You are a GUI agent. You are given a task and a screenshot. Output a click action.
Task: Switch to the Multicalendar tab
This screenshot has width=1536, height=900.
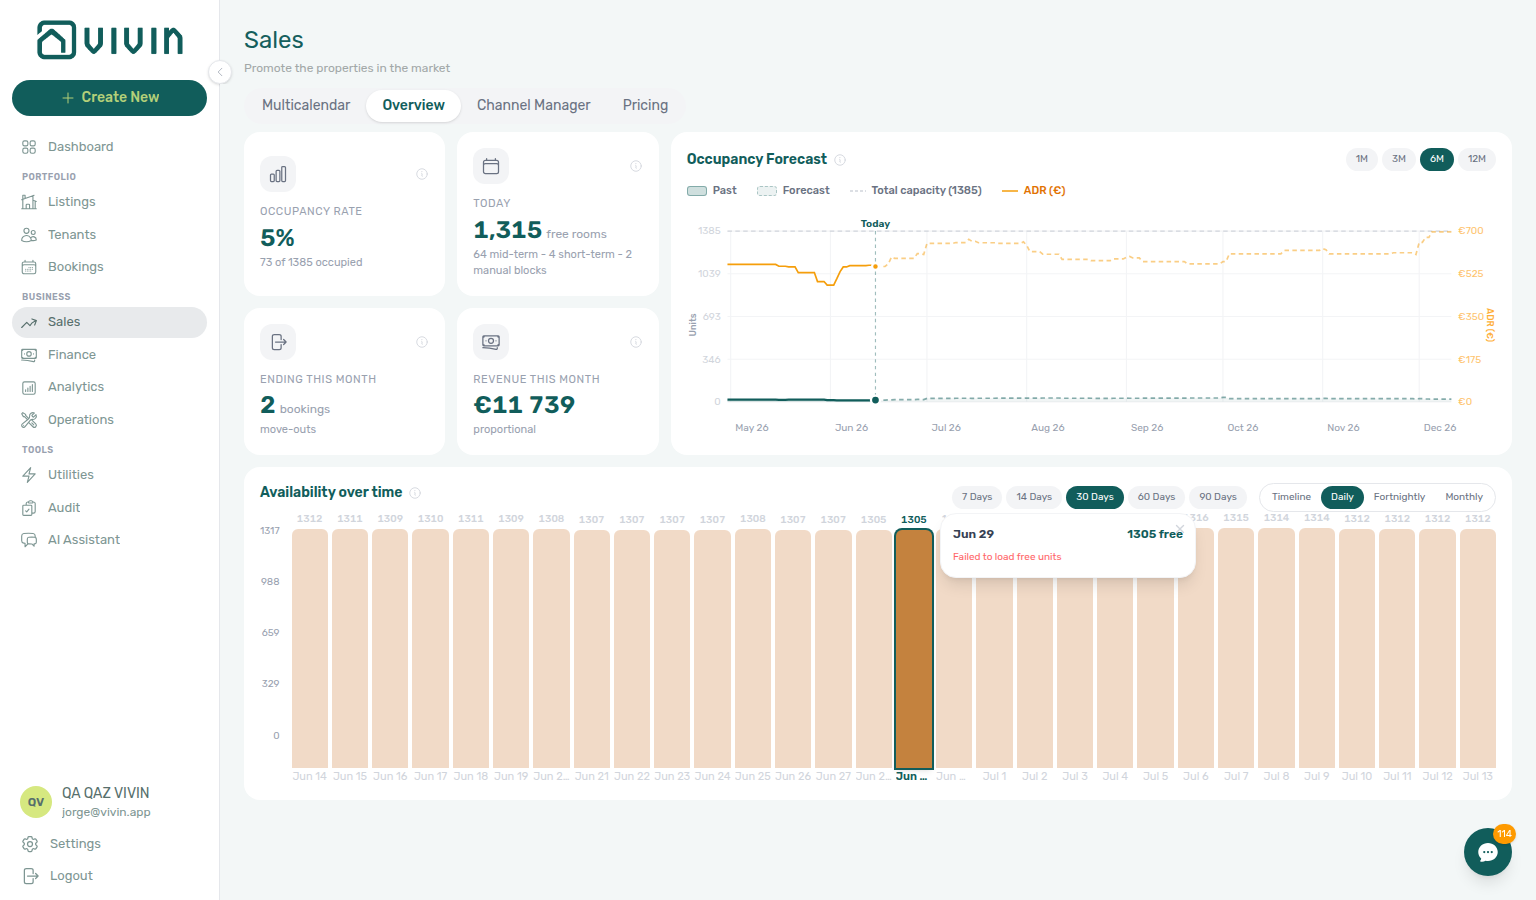(x=306, y=105)
